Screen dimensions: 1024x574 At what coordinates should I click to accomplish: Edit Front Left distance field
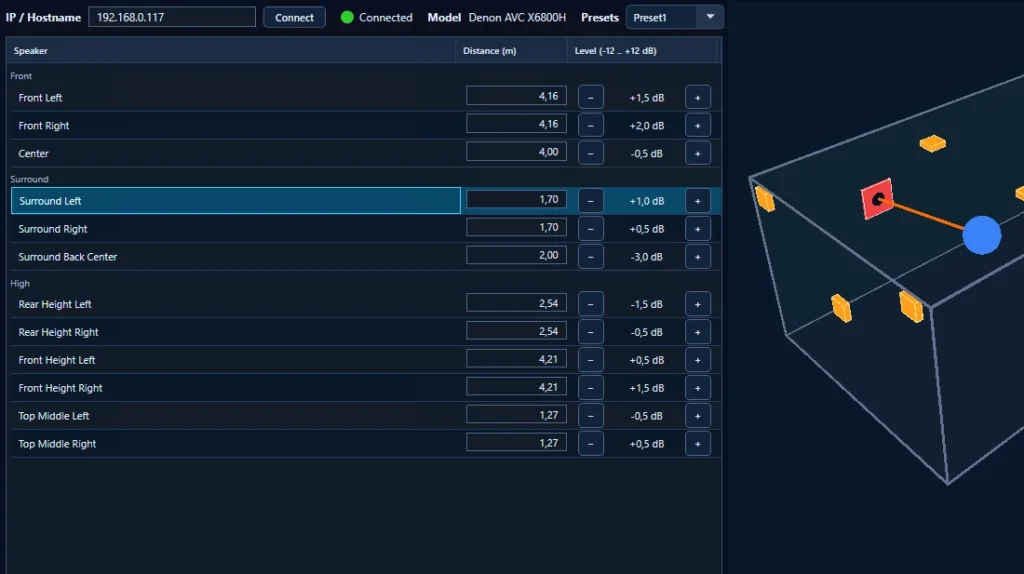click(516, 96)
